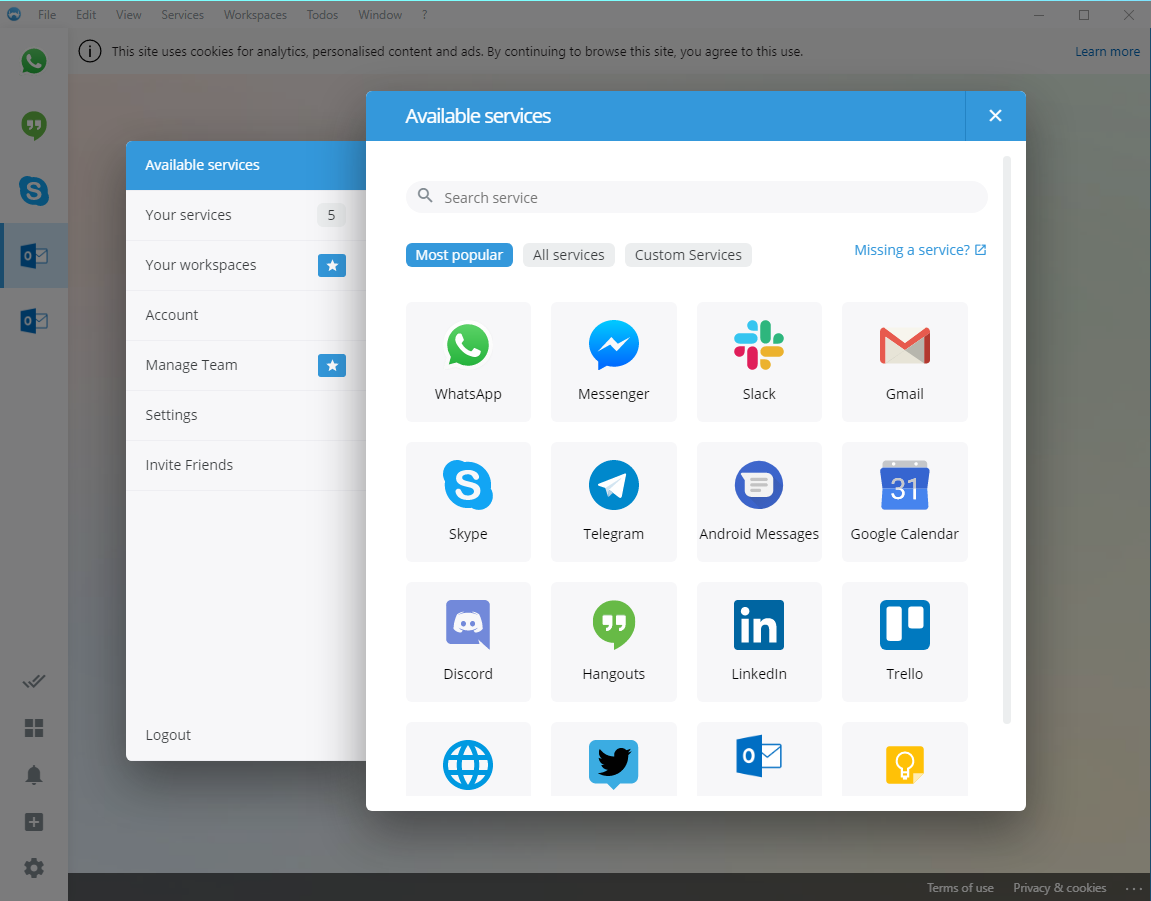
Task: Focus the Search service input field
Action: coord(697,198)
